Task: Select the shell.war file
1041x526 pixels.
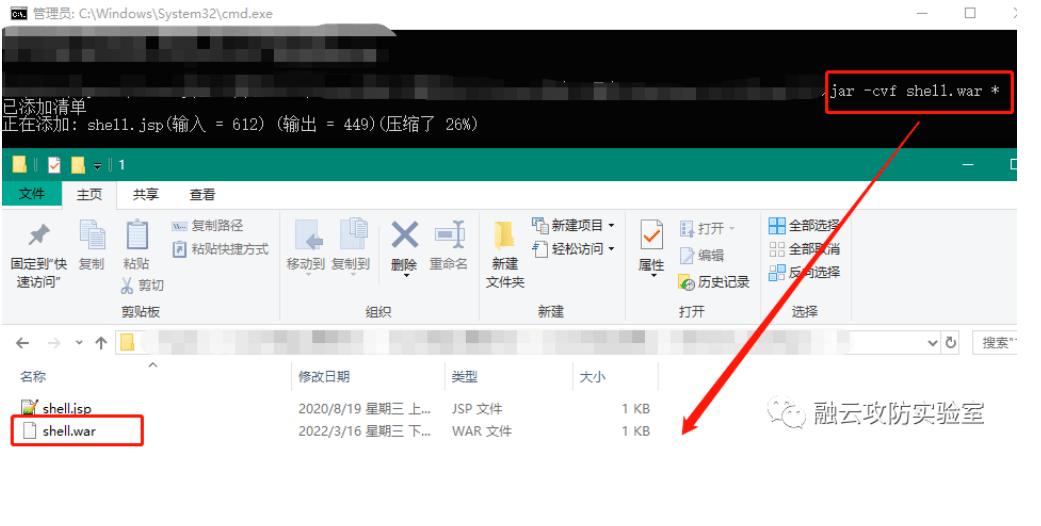Action: point(69,431)
